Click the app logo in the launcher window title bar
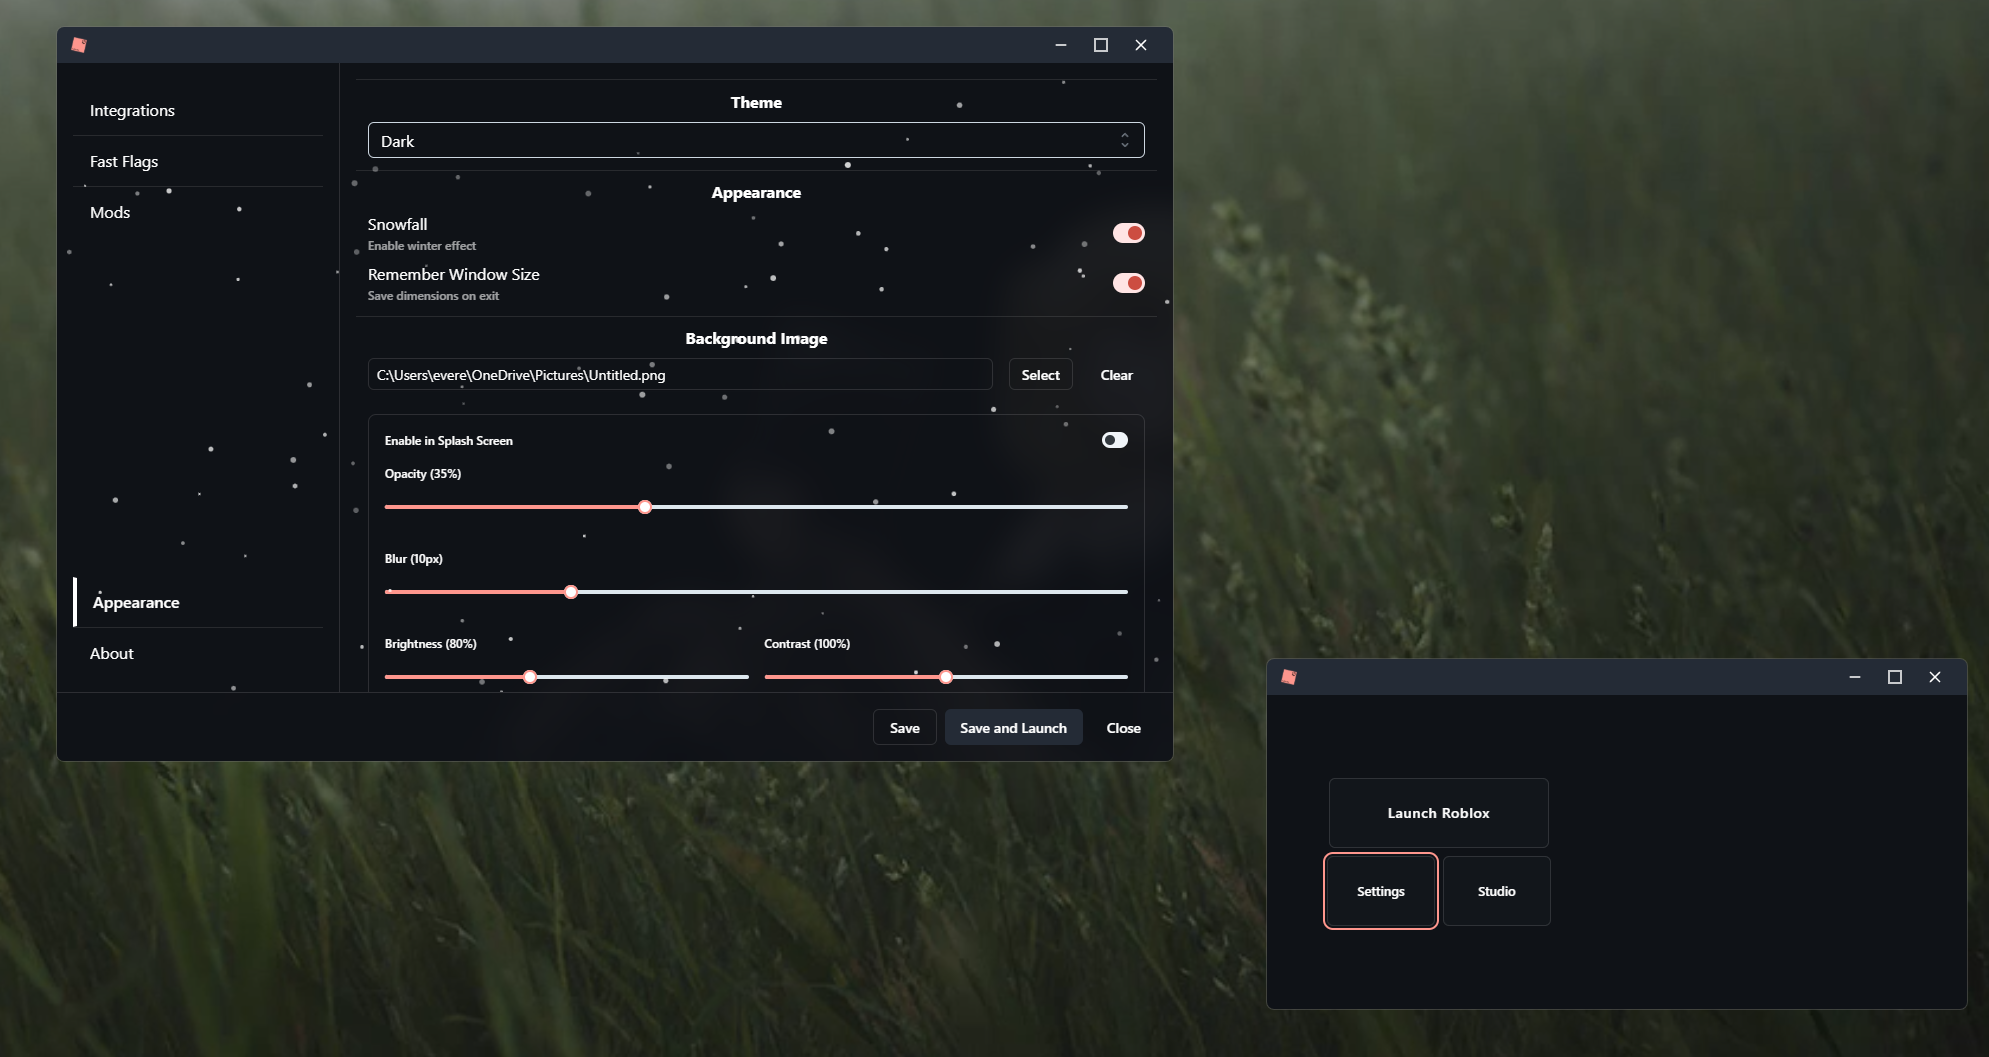 point(1289,677)
